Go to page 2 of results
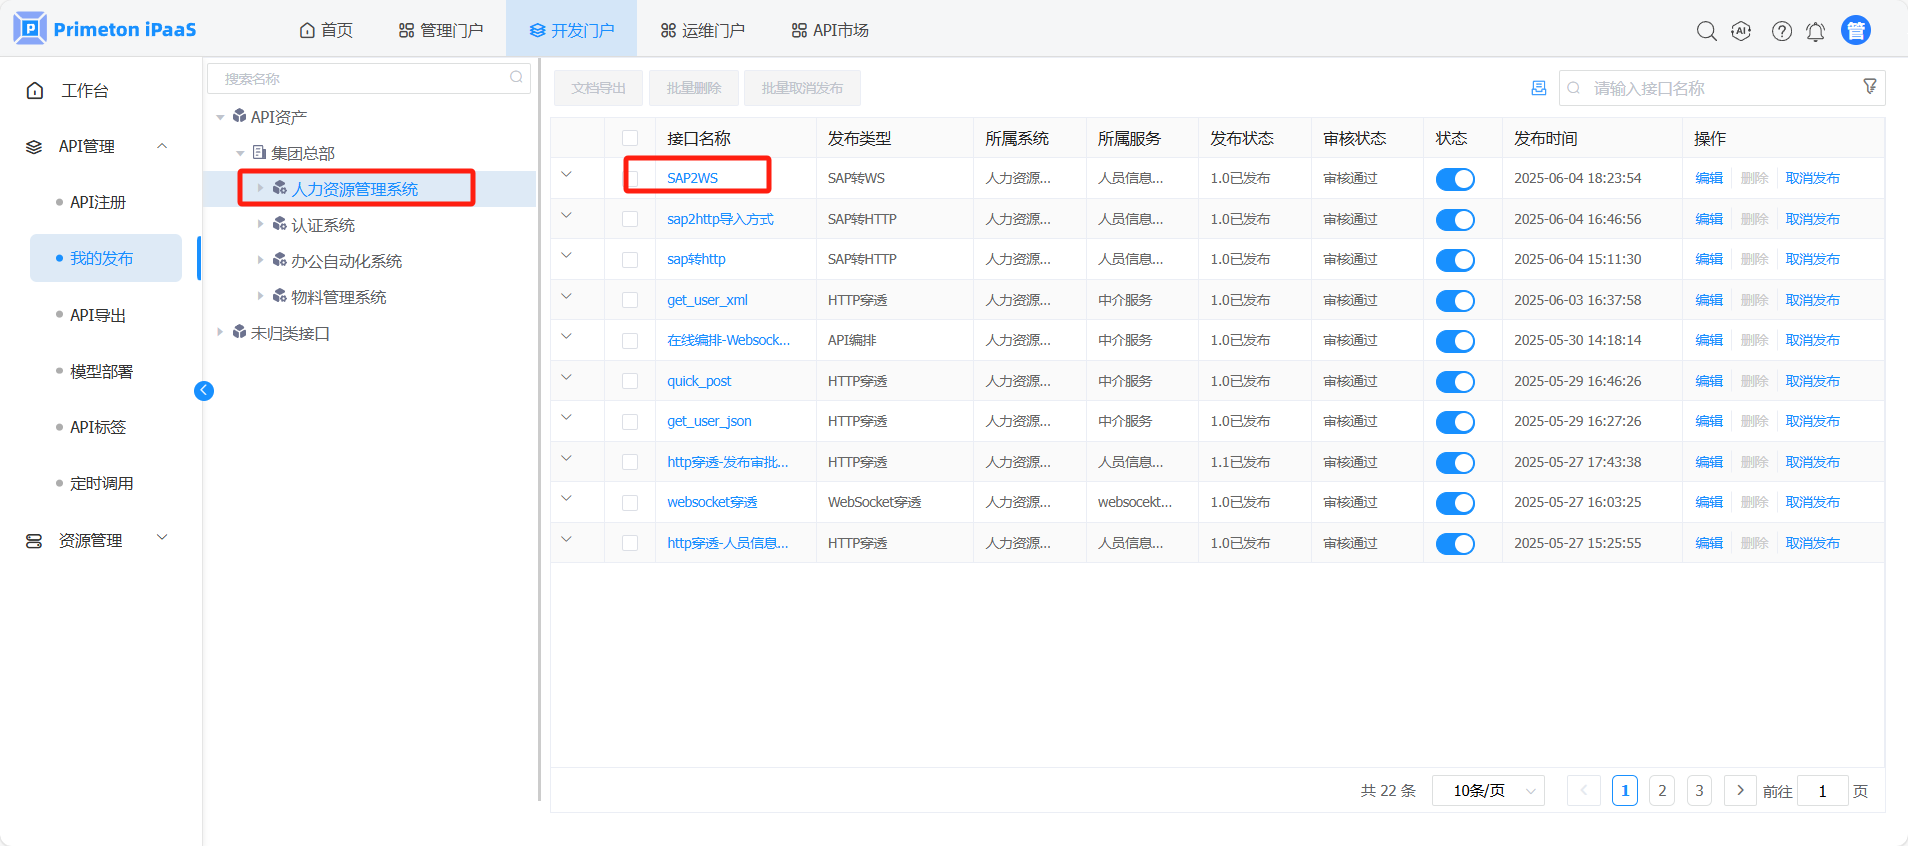 (x=1661, y=791)
